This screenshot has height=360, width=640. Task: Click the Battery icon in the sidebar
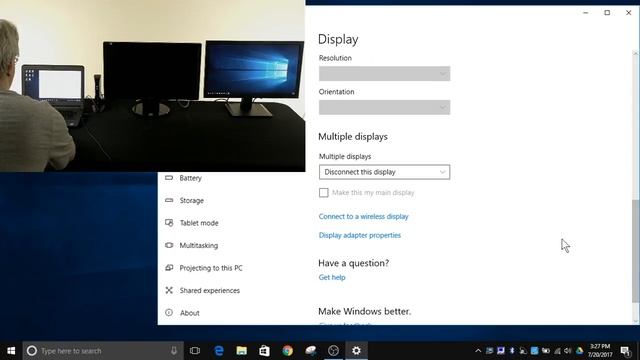pyautogui.click(x=169, y=178)
